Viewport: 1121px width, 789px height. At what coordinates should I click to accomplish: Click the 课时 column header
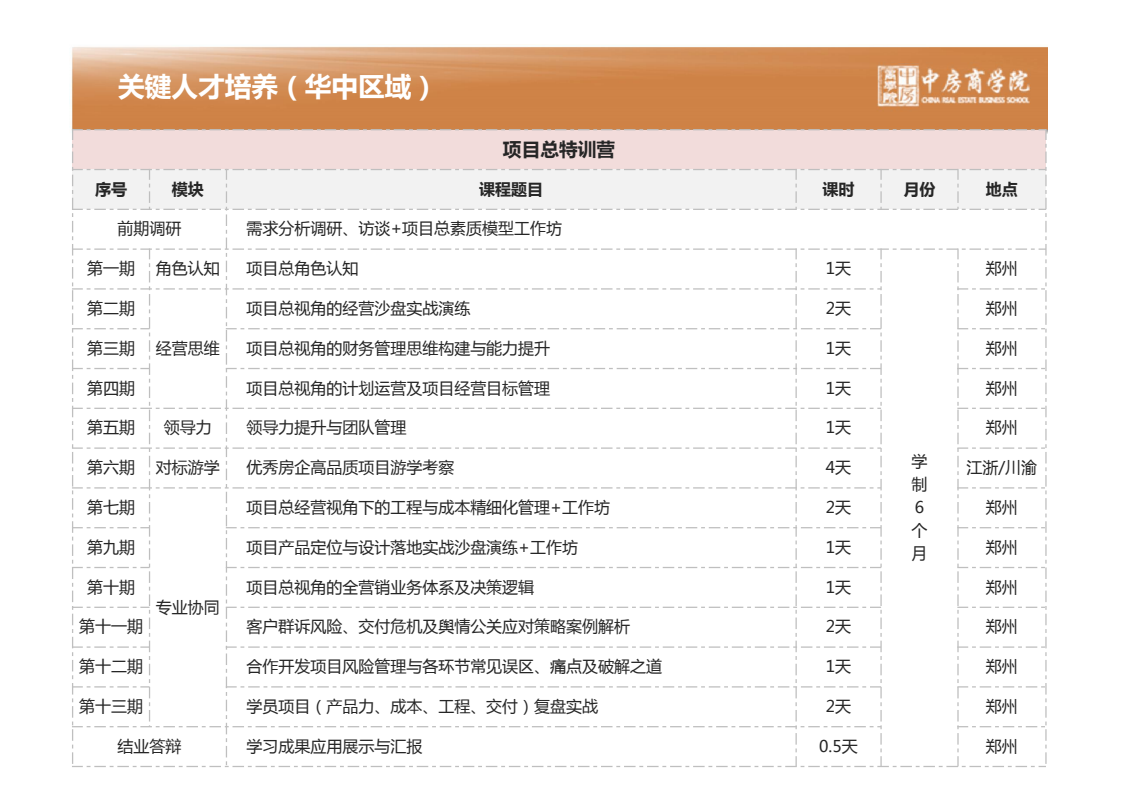click(838, 189)
